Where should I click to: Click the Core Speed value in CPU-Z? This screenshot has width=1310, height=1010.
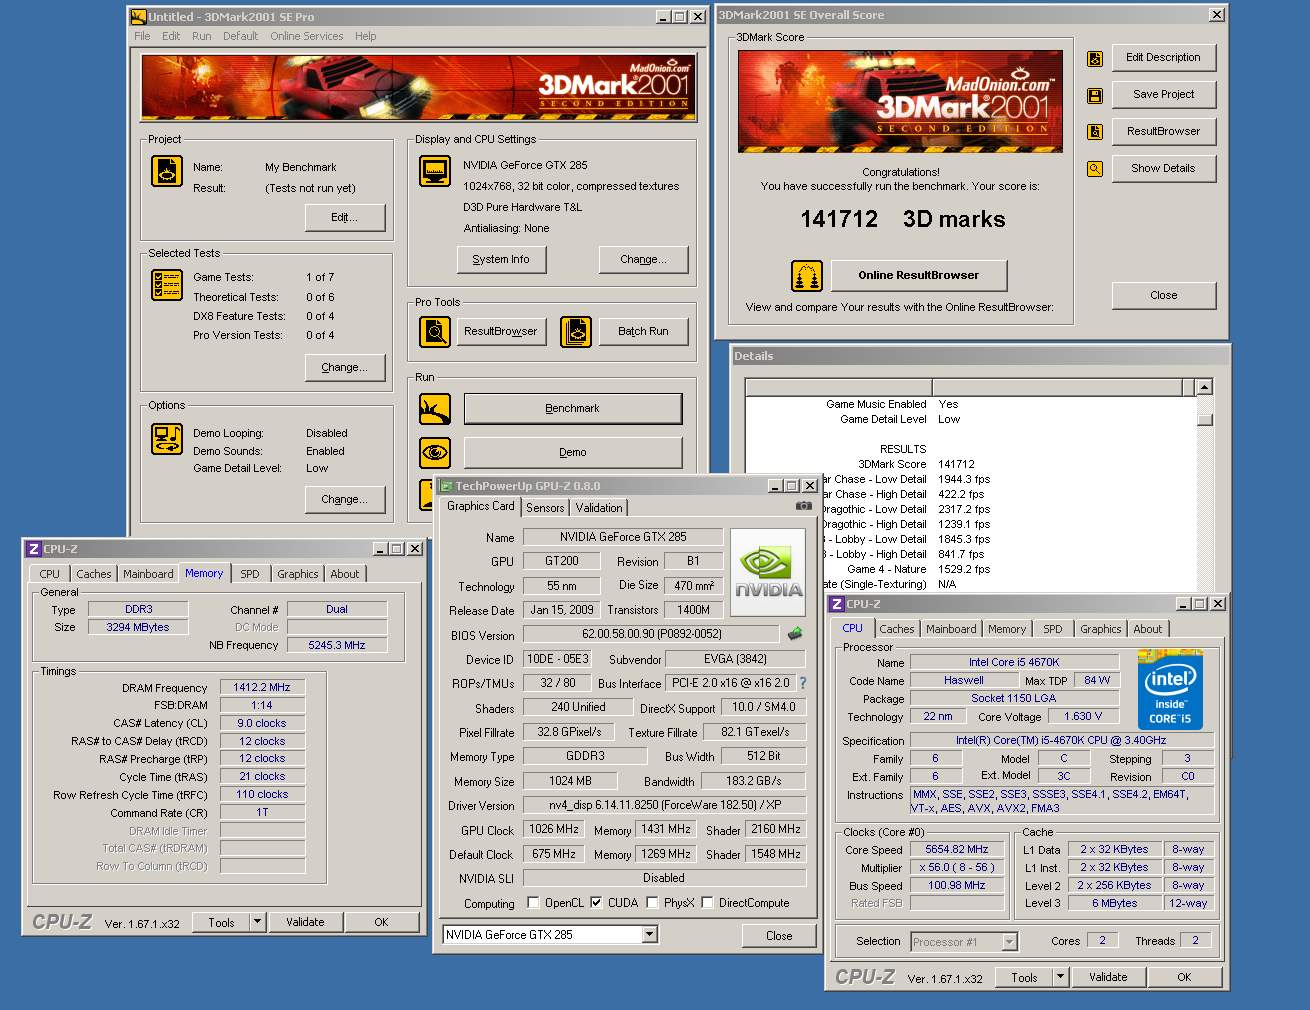click(957, 849)
